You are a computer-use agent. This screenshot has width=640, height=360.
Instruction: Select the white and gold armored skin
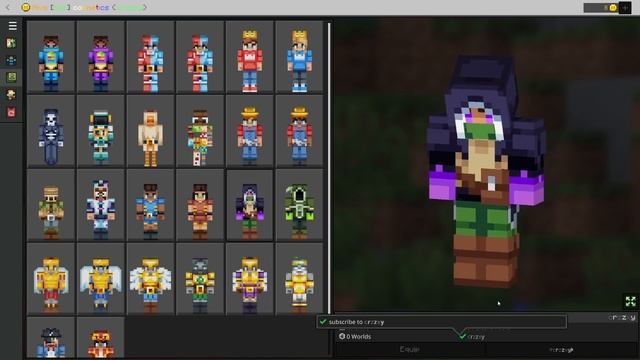click(300, 279)
